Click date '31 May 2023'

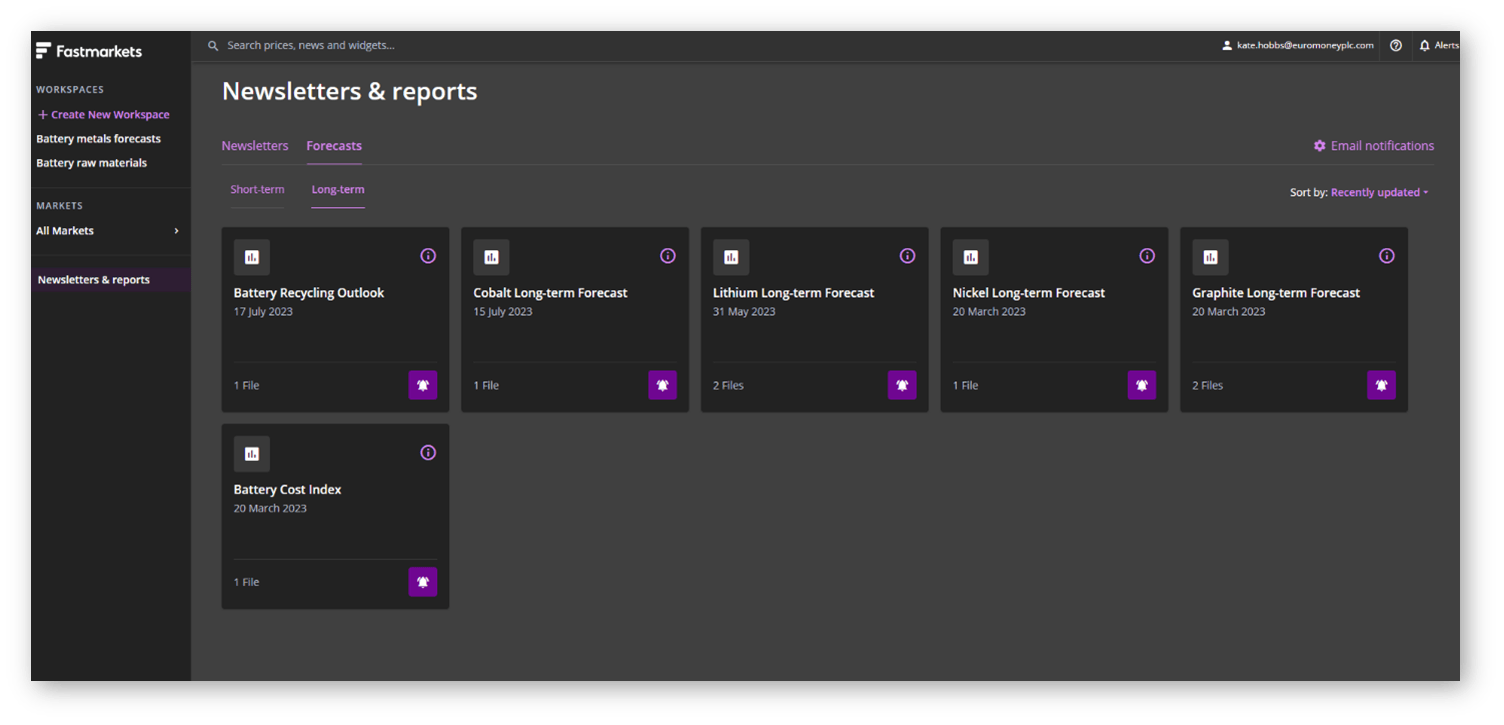[x=744, y=312]
